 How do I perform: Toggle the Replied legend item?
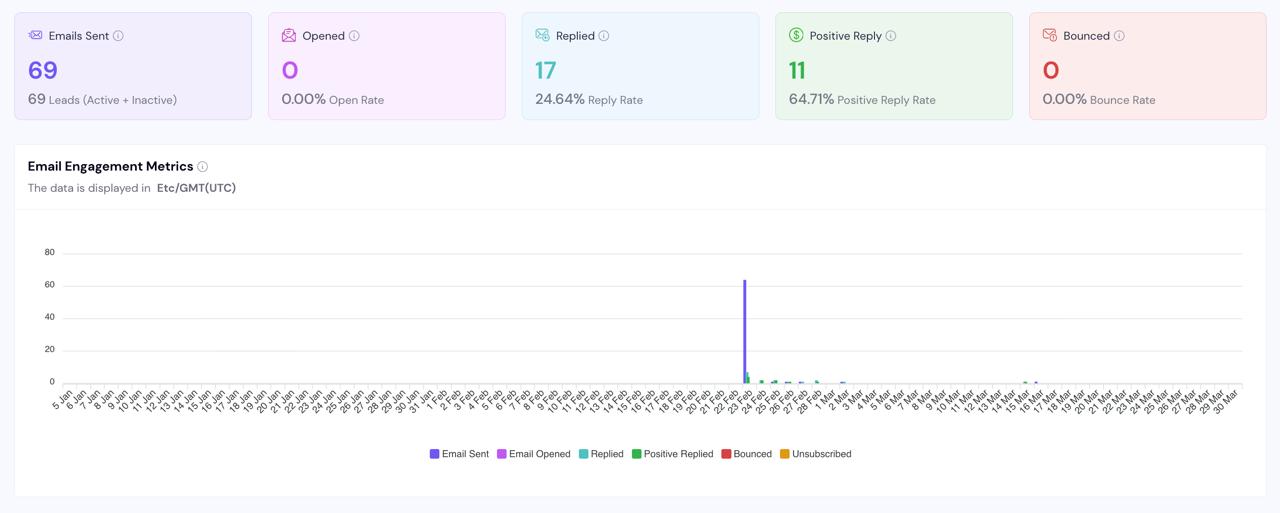tap(601, 454)
